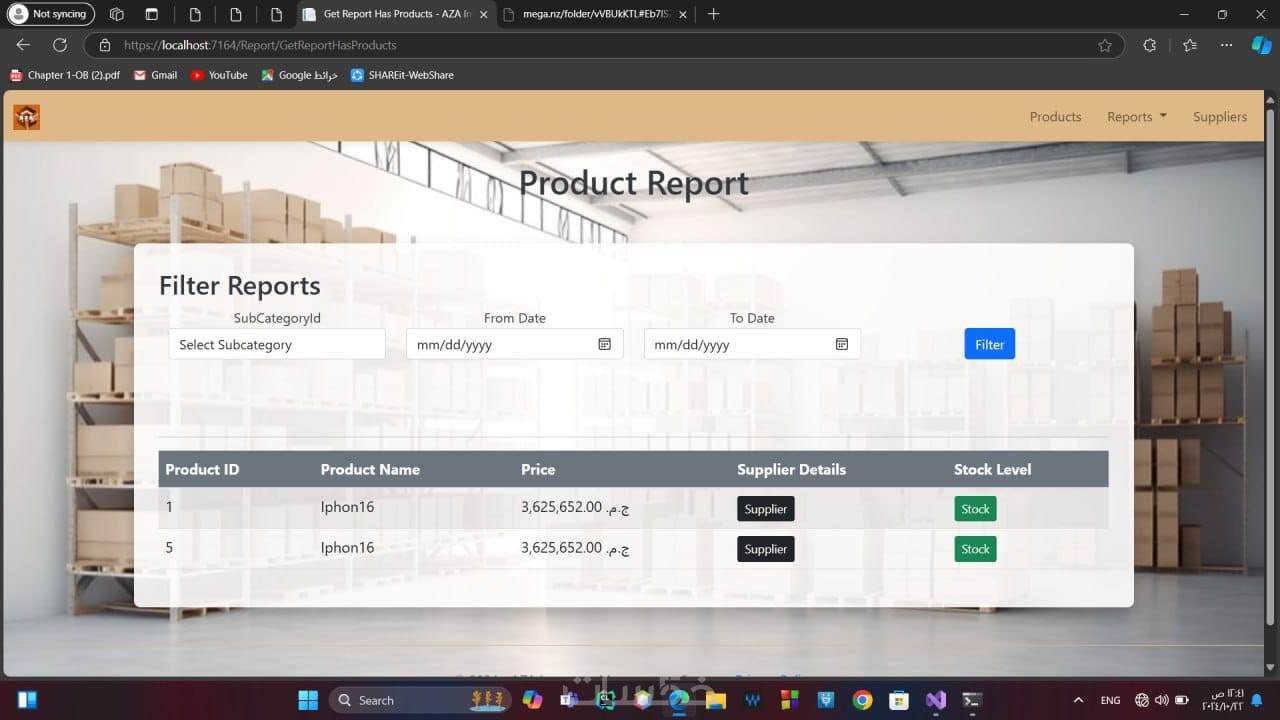Viewport: 1280px width, 720px height.
Task: Open the Copilot sidebar icon in Edge
Action: 1262,45
